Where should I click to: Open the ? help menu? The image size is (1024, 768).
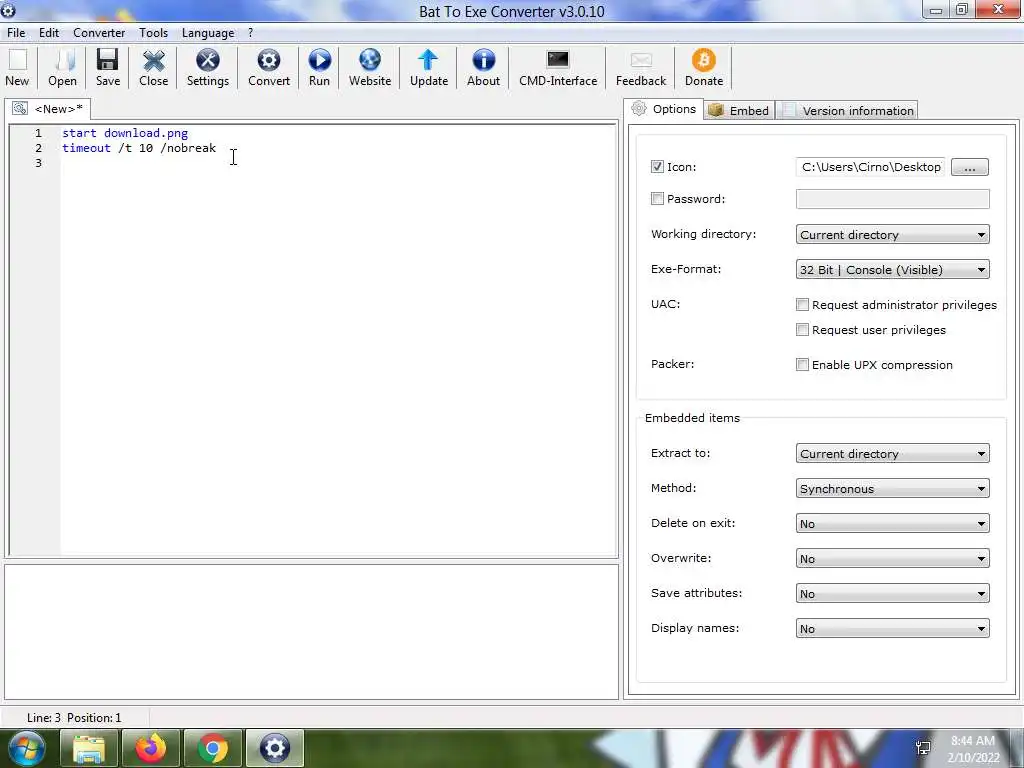(250, 33)
